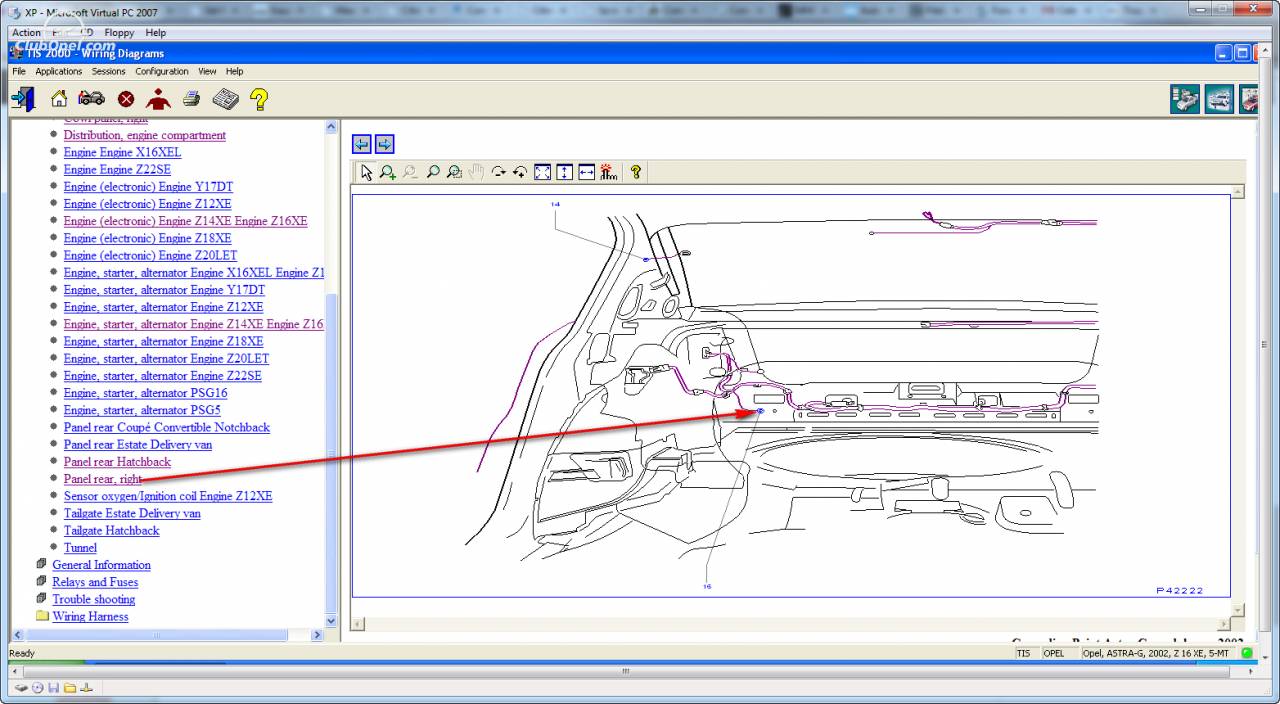The height and width of the screenshot is (704, 1280).
Task: Click the tree panel scroll up arrow
Action: 332,127
